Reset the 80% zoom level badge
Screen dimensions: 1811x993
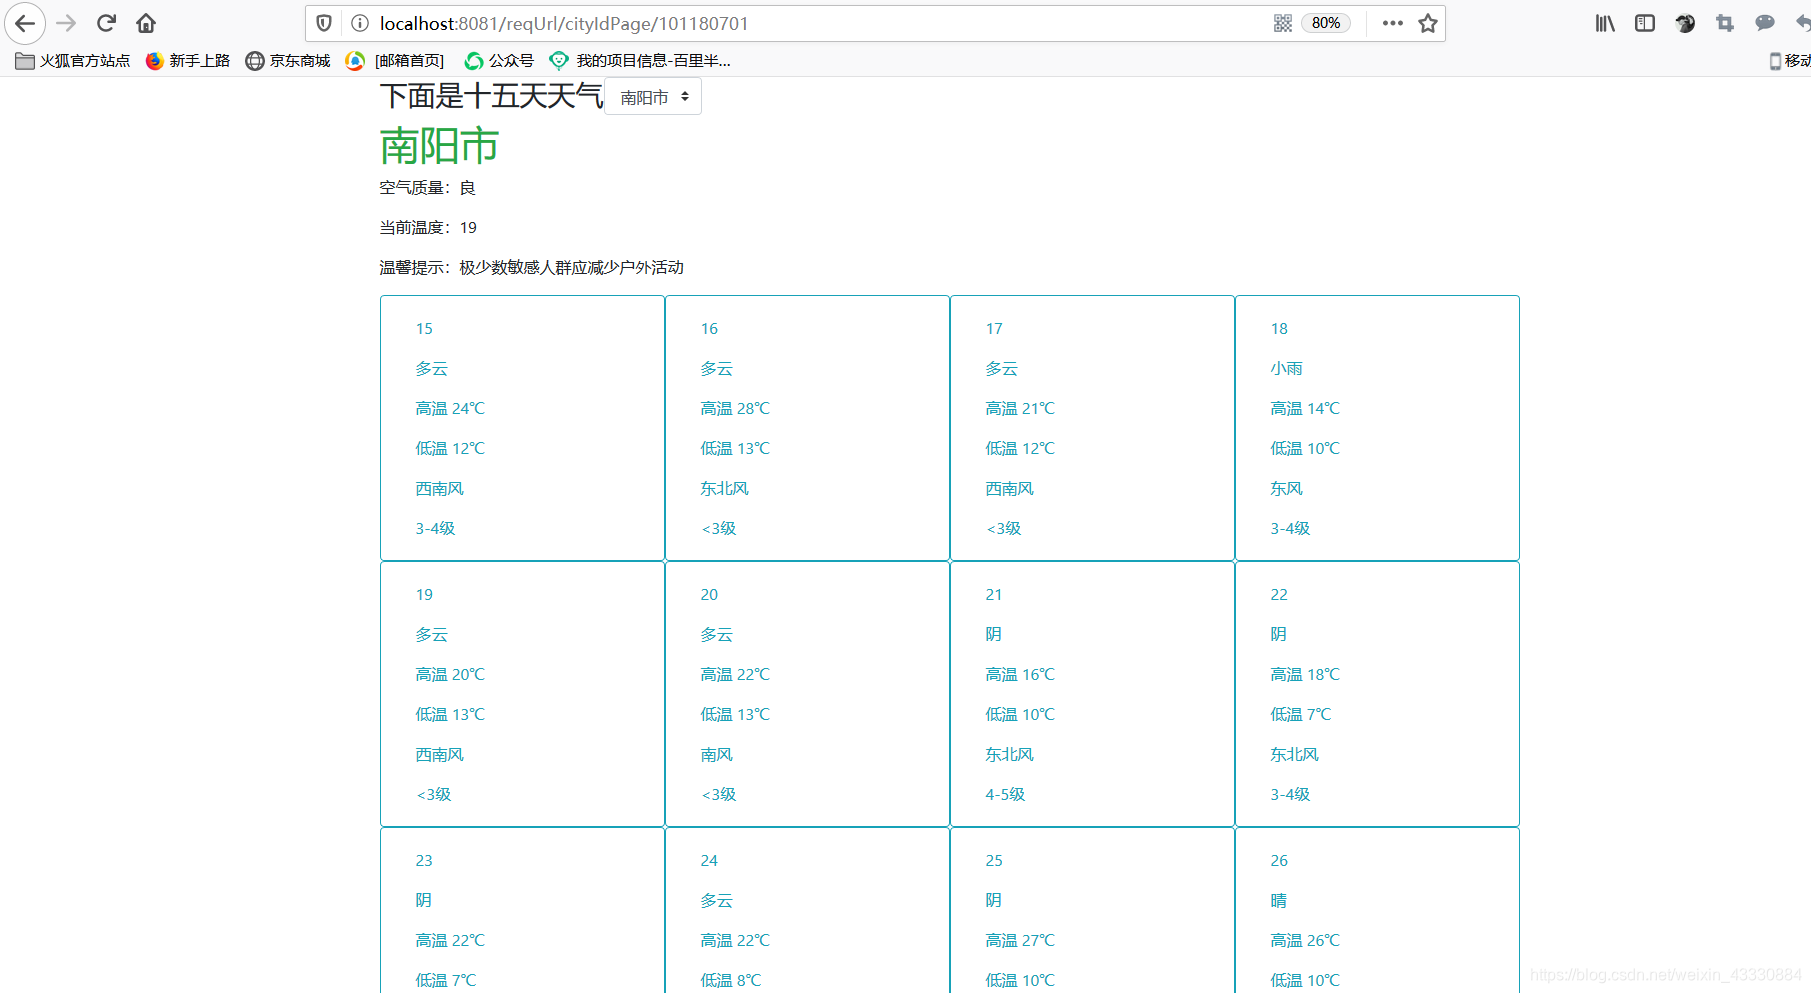pos(1326,23)
